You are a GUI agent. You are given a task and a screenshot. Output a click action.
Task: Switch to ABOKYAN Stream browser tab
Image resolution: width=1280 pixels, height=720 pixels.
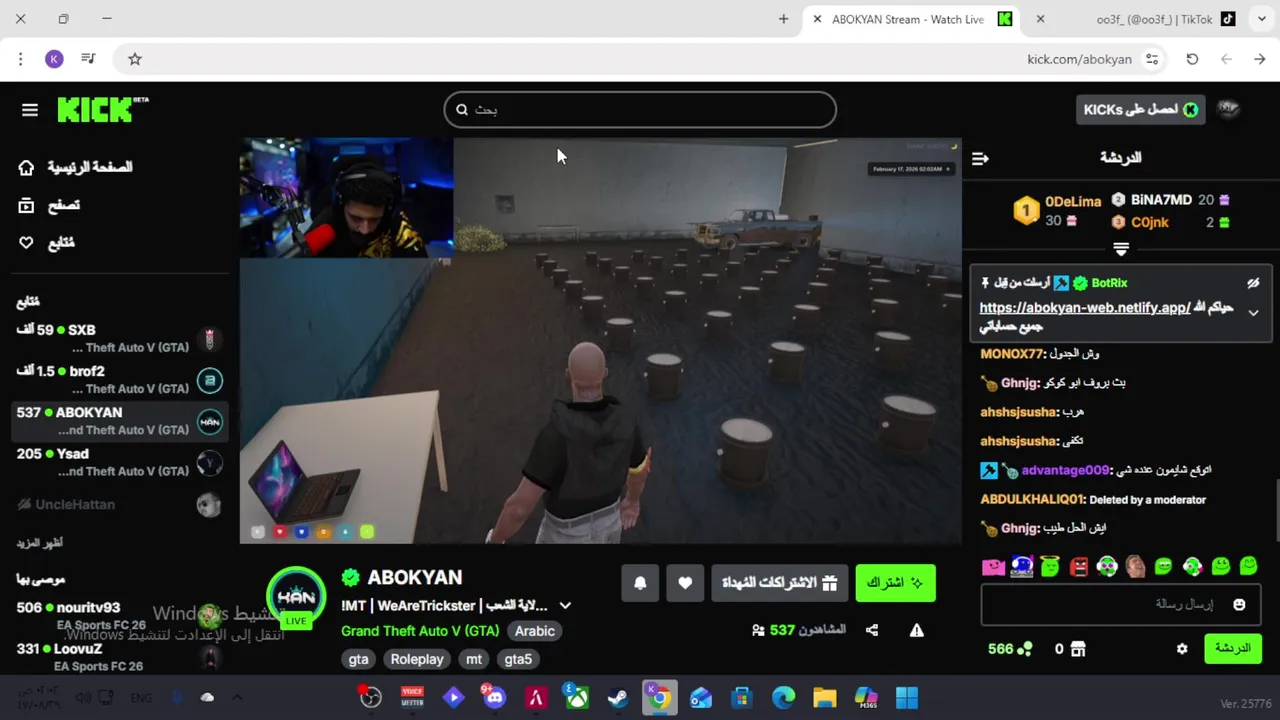908,19
